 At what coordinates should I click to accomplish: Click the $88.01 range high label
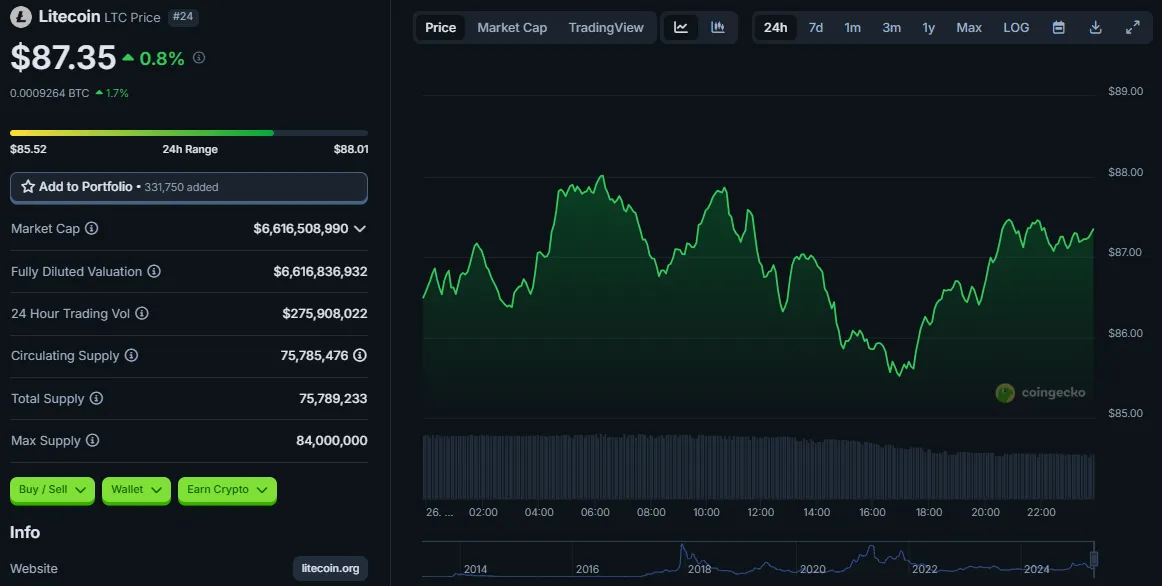(351, 149)
